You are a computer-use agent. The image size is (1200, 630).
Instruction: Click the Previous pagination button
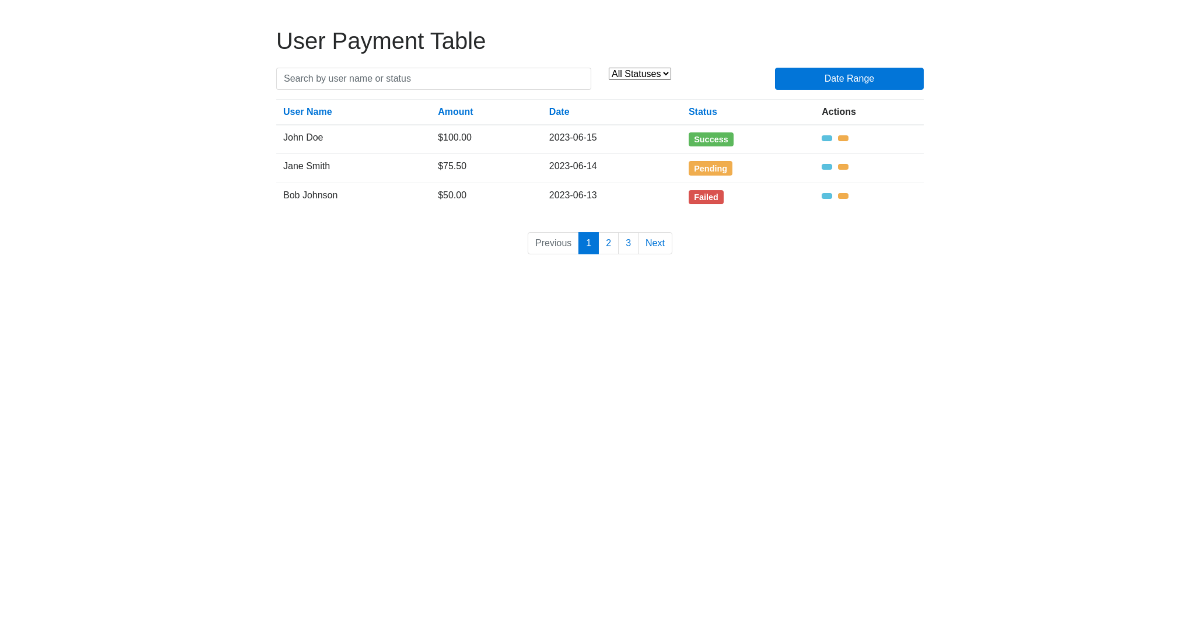553,243
